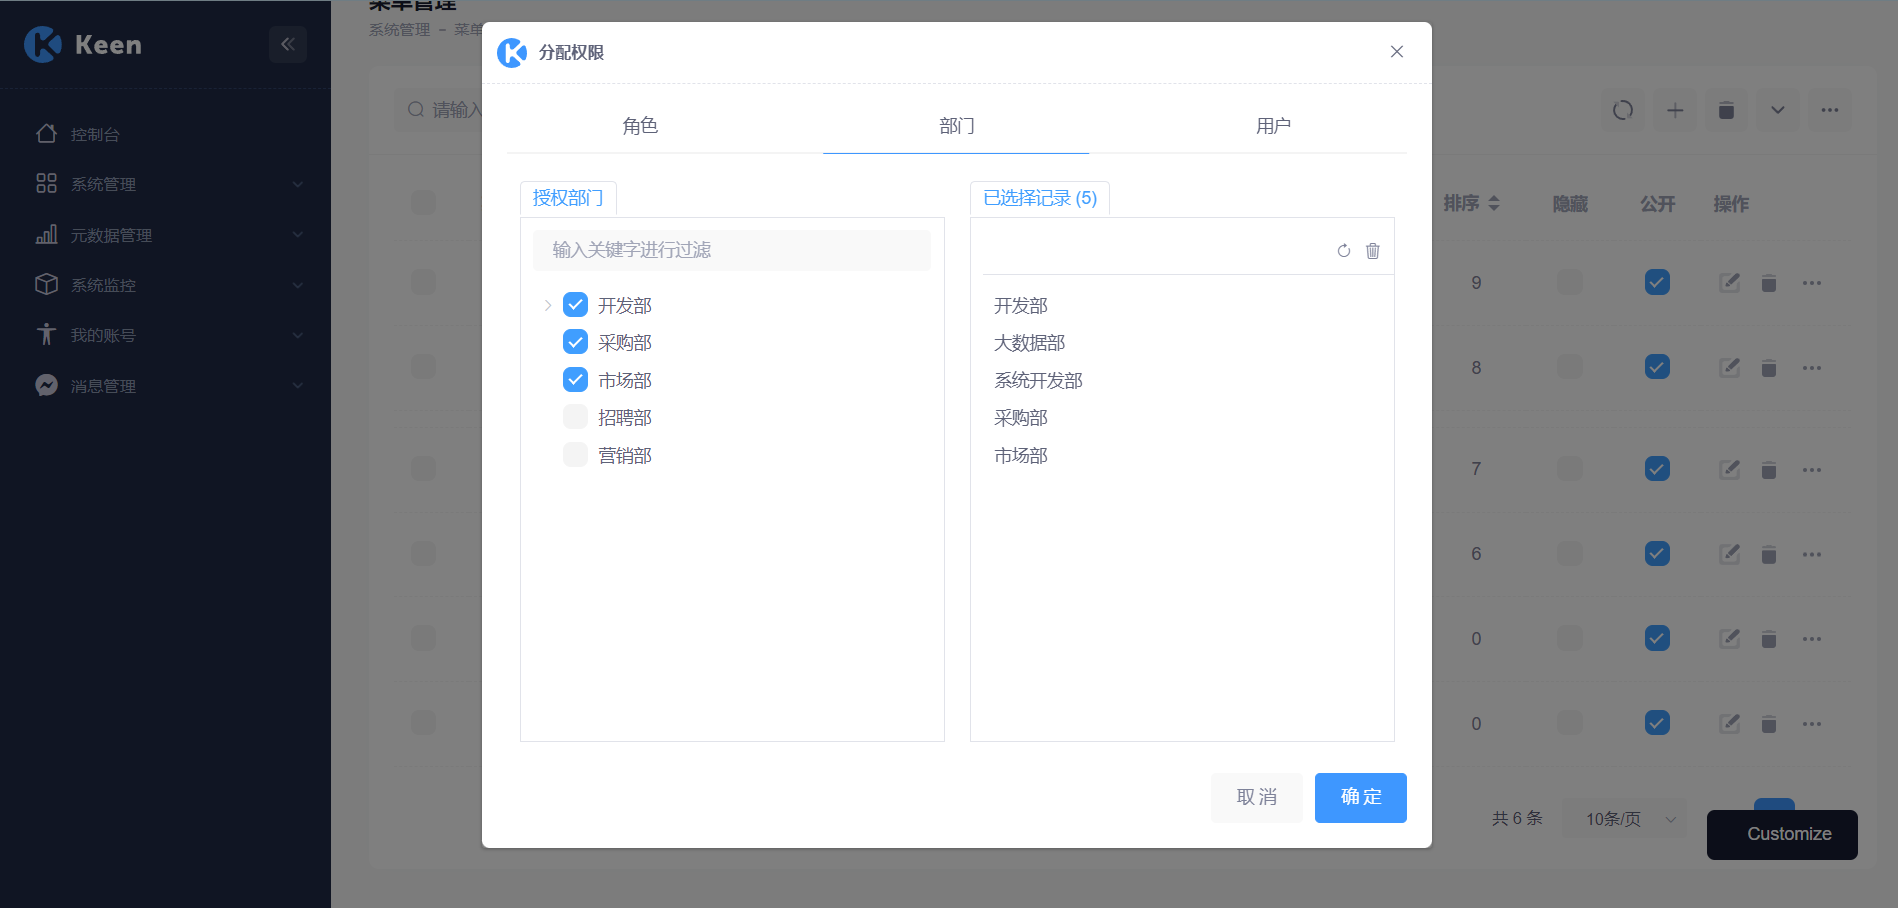1898x908 pixels.
Task: Click the Customize button
Action: (x=1782, y=835)
